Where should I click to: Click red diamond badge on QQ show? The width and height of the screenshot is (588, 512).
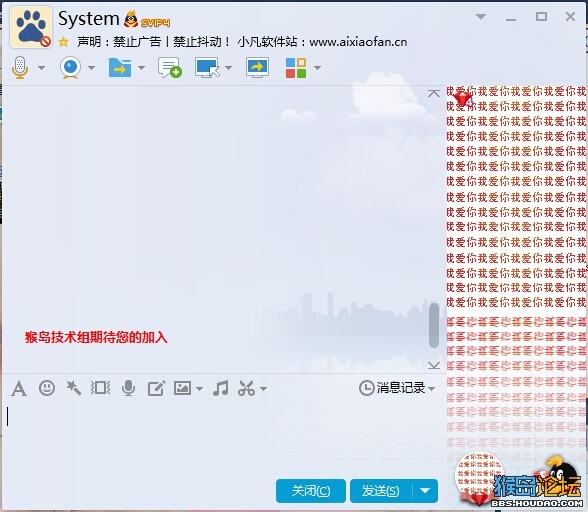pyautogui.click(x=463, y=99)
